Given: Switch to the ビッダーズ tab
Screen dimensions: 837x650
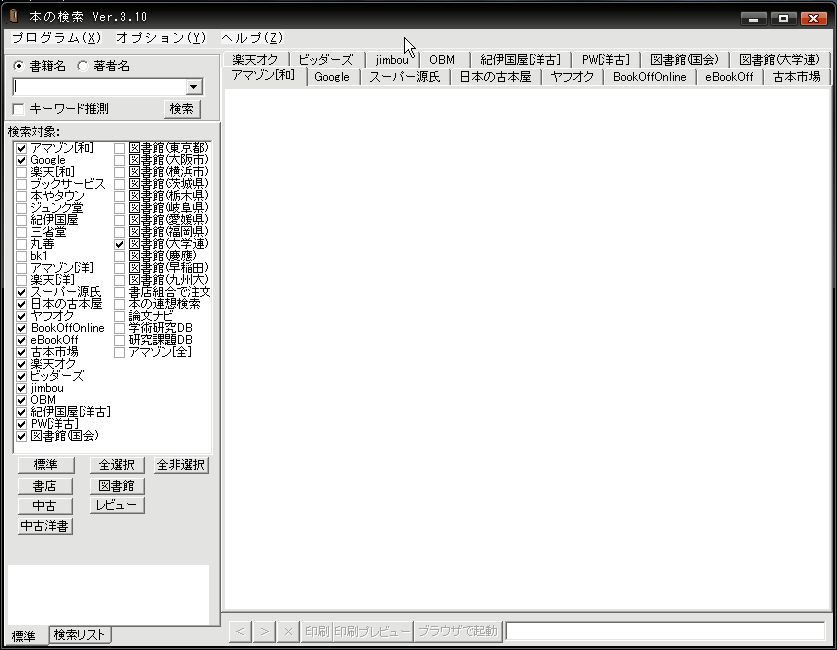Looking at the screenshot, I should 326,60.
